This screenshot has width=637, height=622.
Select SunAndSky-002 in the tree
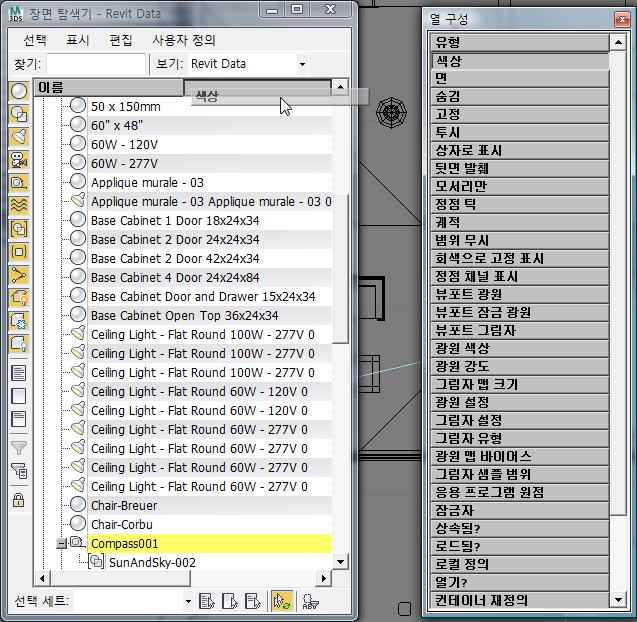pos(152,562)
